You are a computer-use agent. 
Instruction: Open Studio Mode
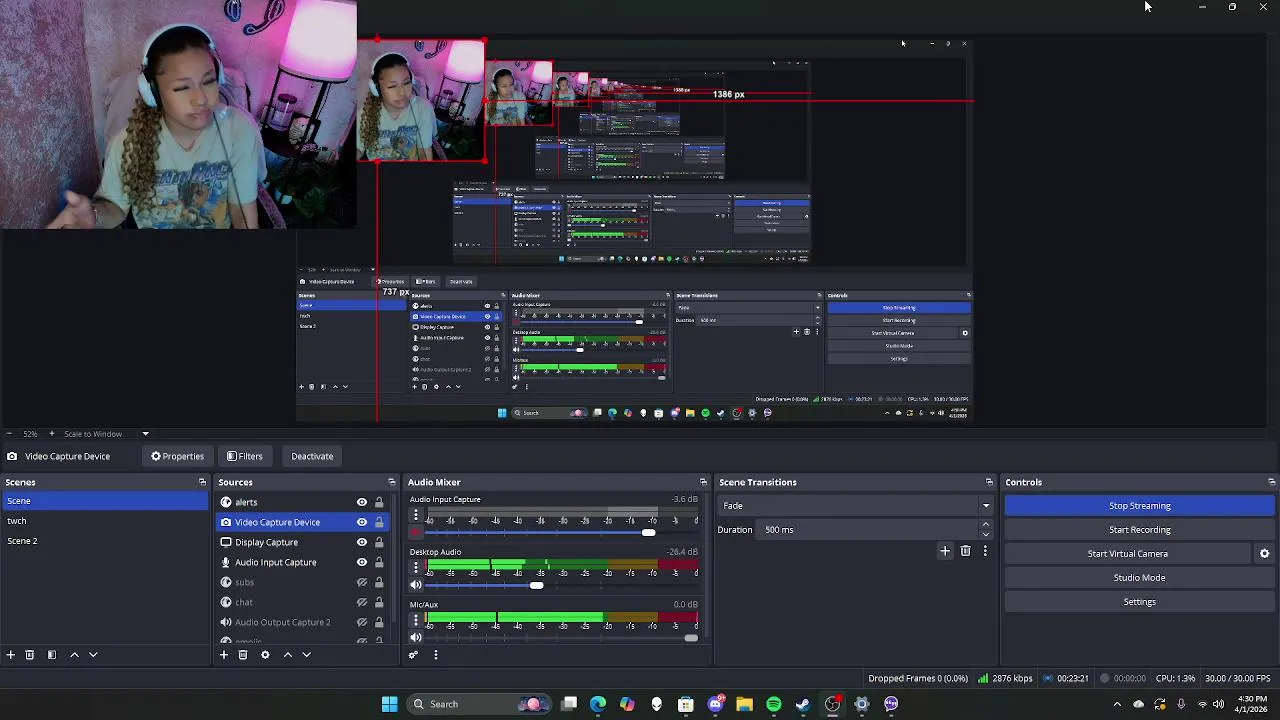click(x=1140, y=578)
